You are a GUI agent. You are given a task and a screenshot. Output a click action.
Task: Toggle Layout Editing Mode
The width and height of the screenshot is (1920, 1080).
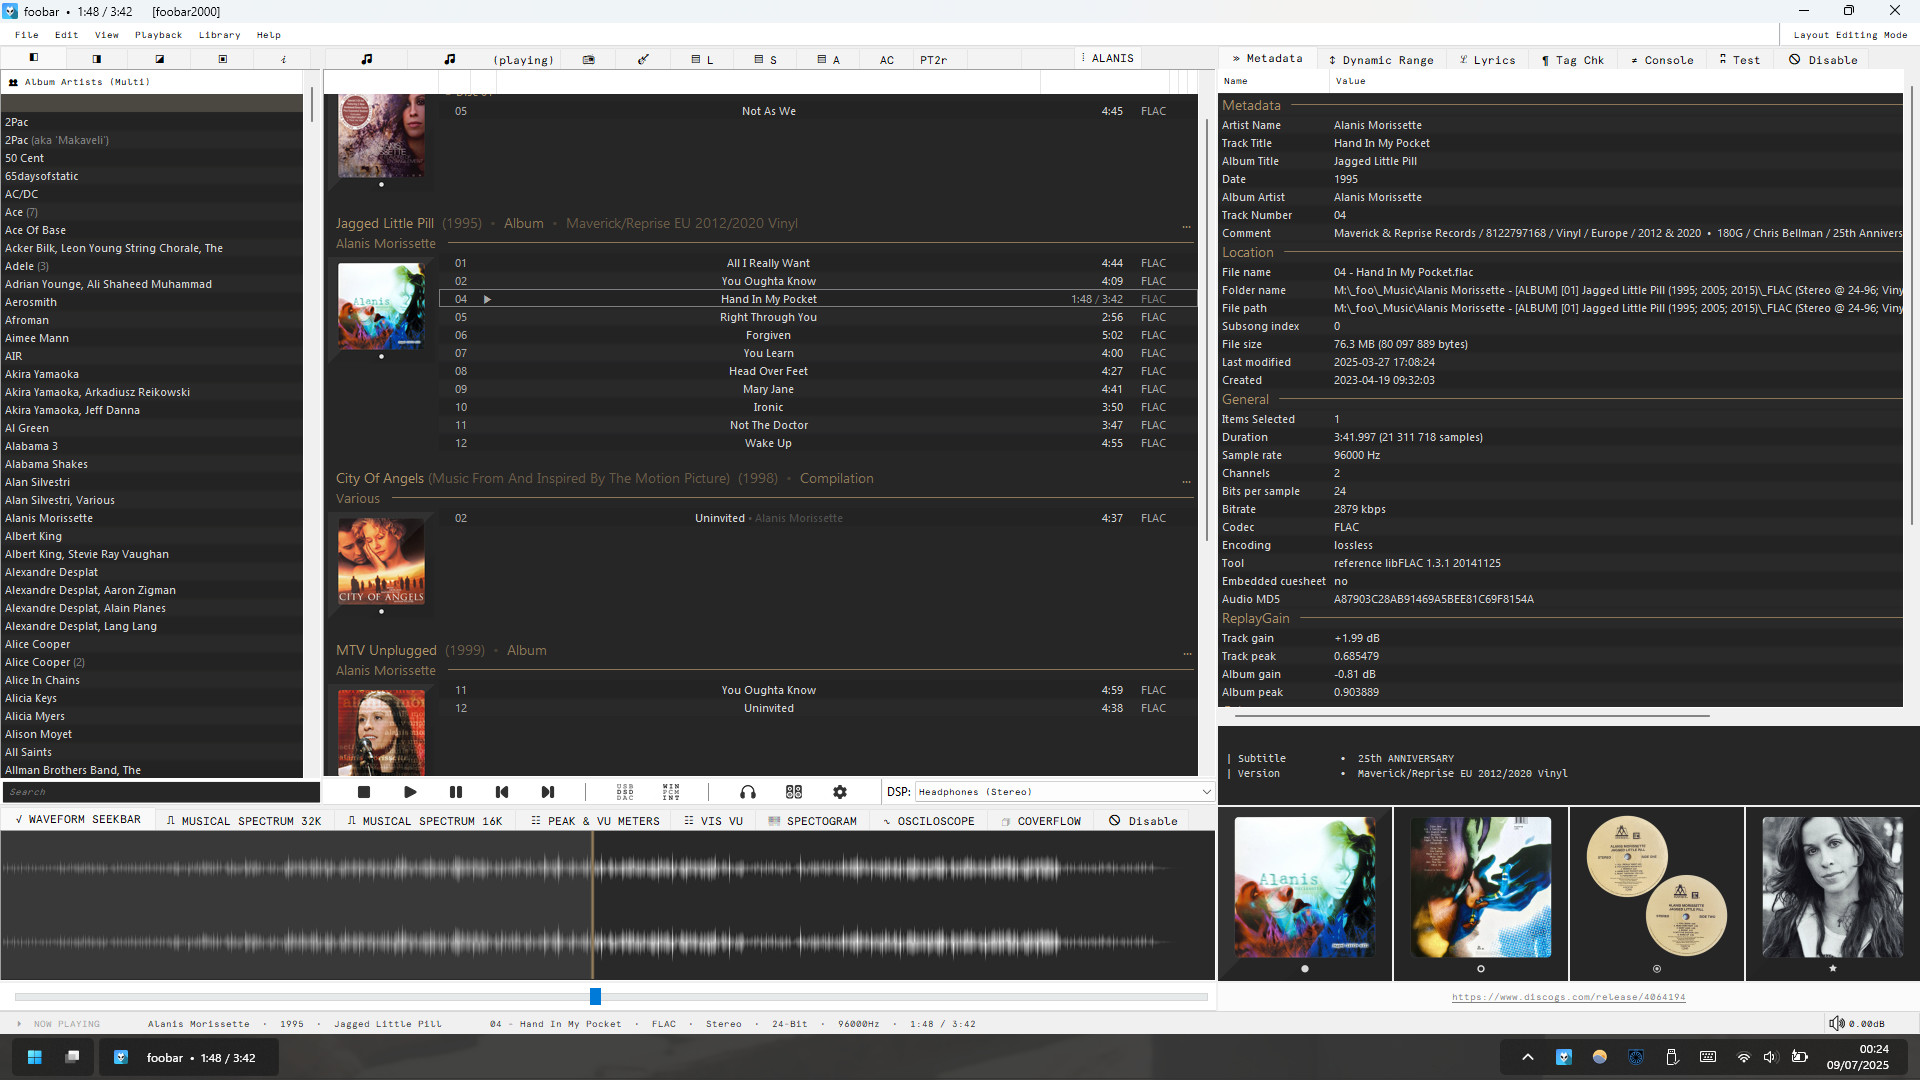pyautogui.click(x=1850, y=35)
